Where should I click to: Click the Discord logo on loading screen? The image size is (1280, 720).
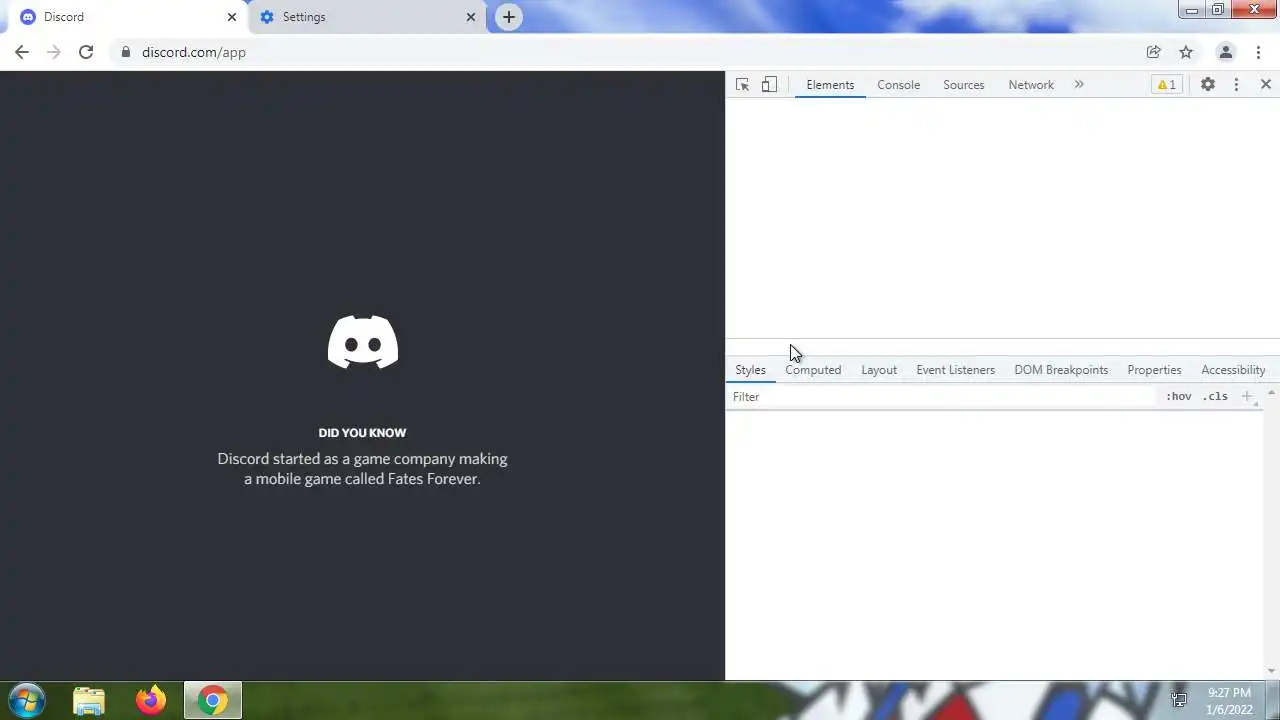pos(363,342)
